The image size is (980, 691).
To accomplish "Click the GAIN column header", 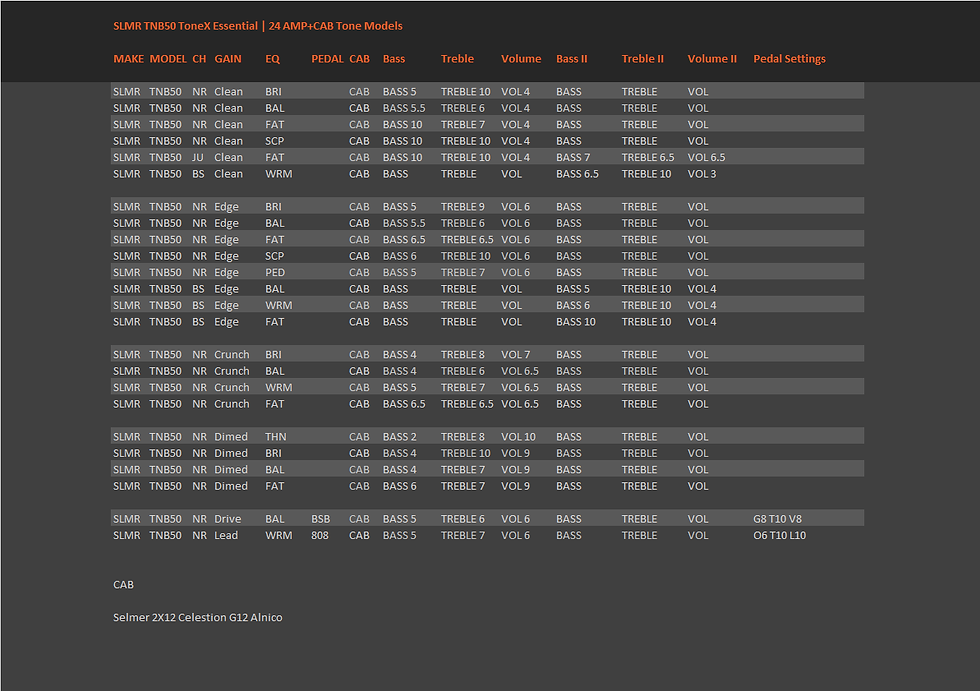I will 228,59.
